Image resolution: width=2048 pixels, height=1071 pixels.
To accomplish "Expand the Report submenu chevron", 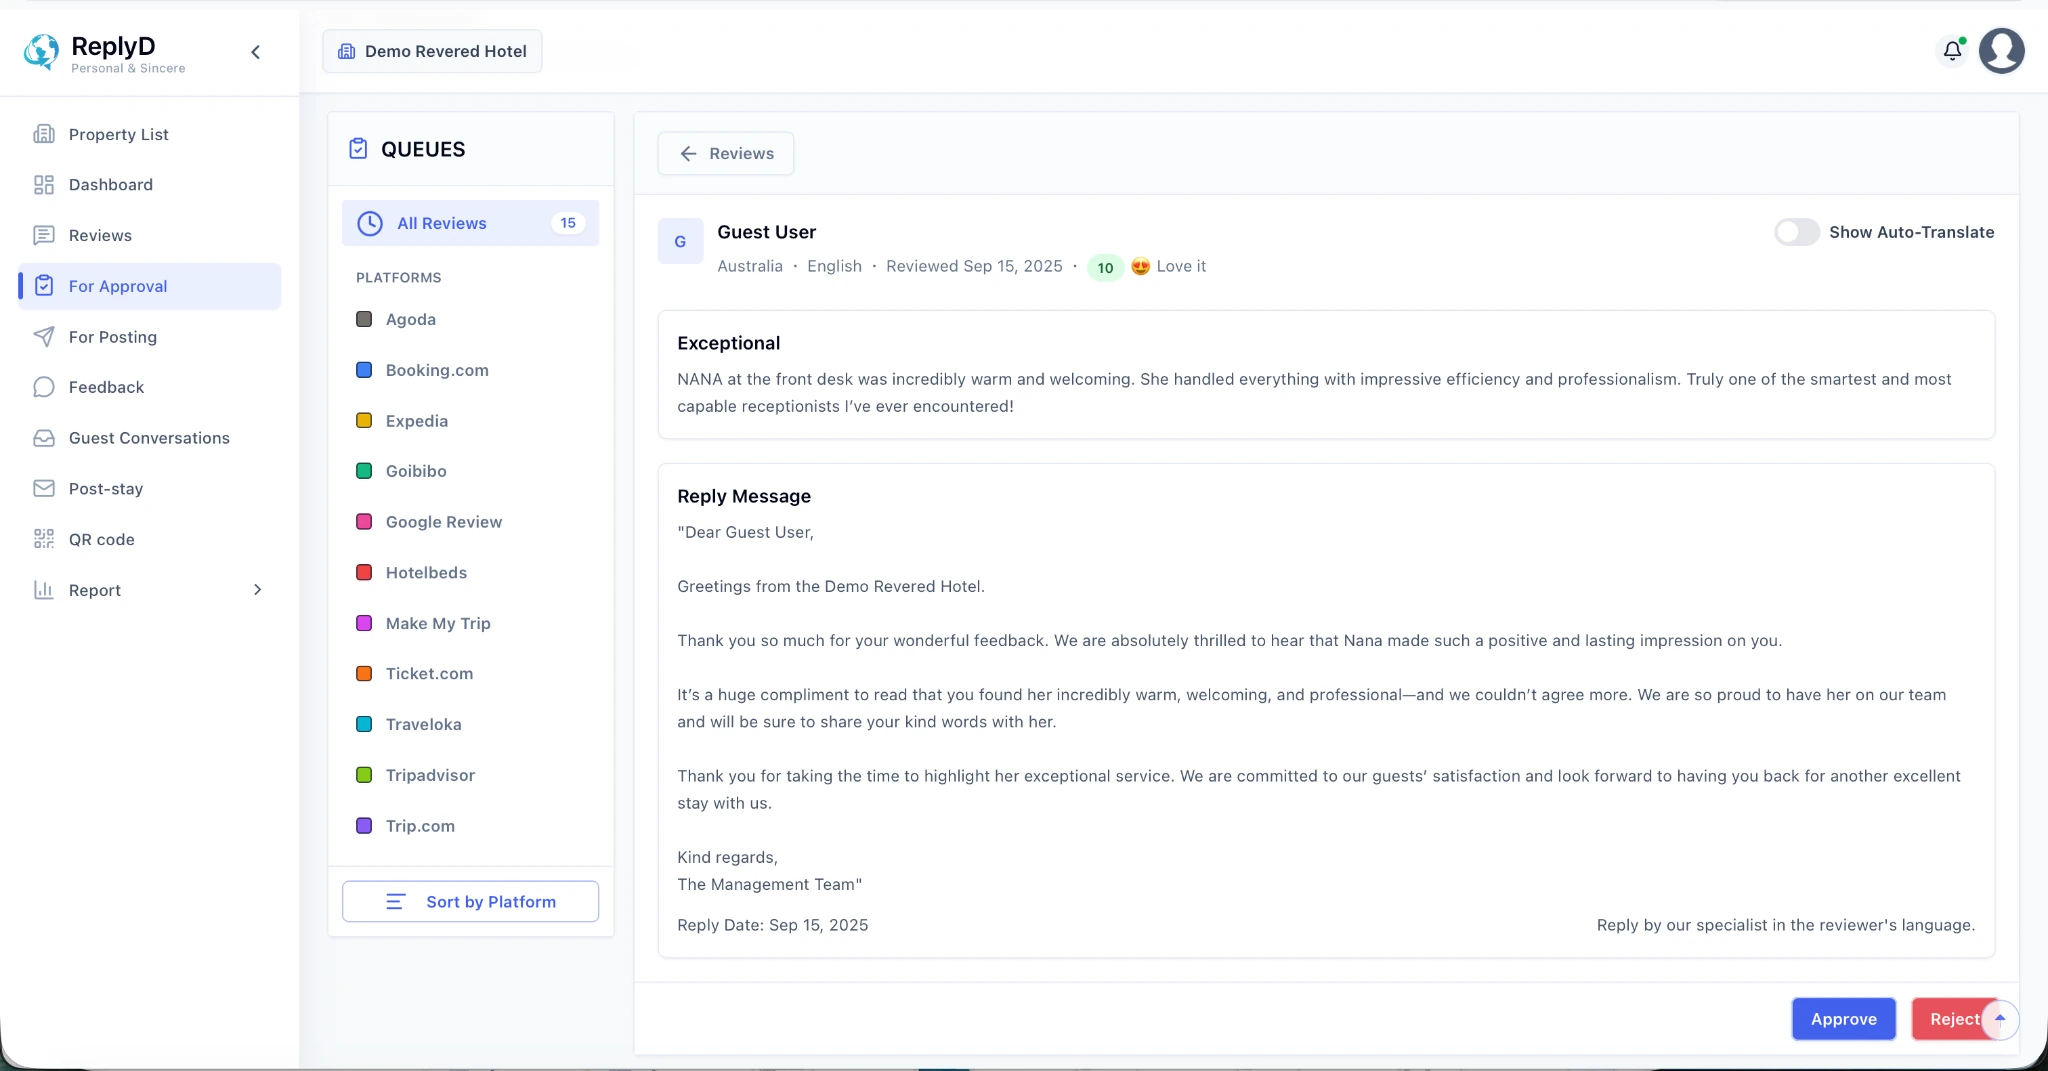I will coord(258,590).
